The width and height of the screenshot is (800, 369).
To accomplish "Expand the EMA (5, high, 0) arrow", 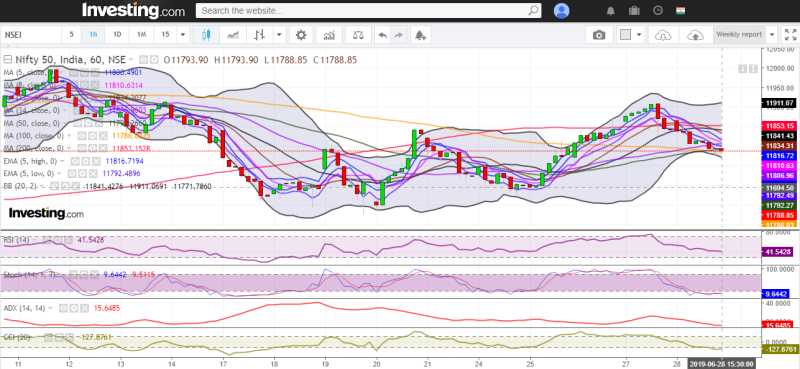I will [62, 161].
